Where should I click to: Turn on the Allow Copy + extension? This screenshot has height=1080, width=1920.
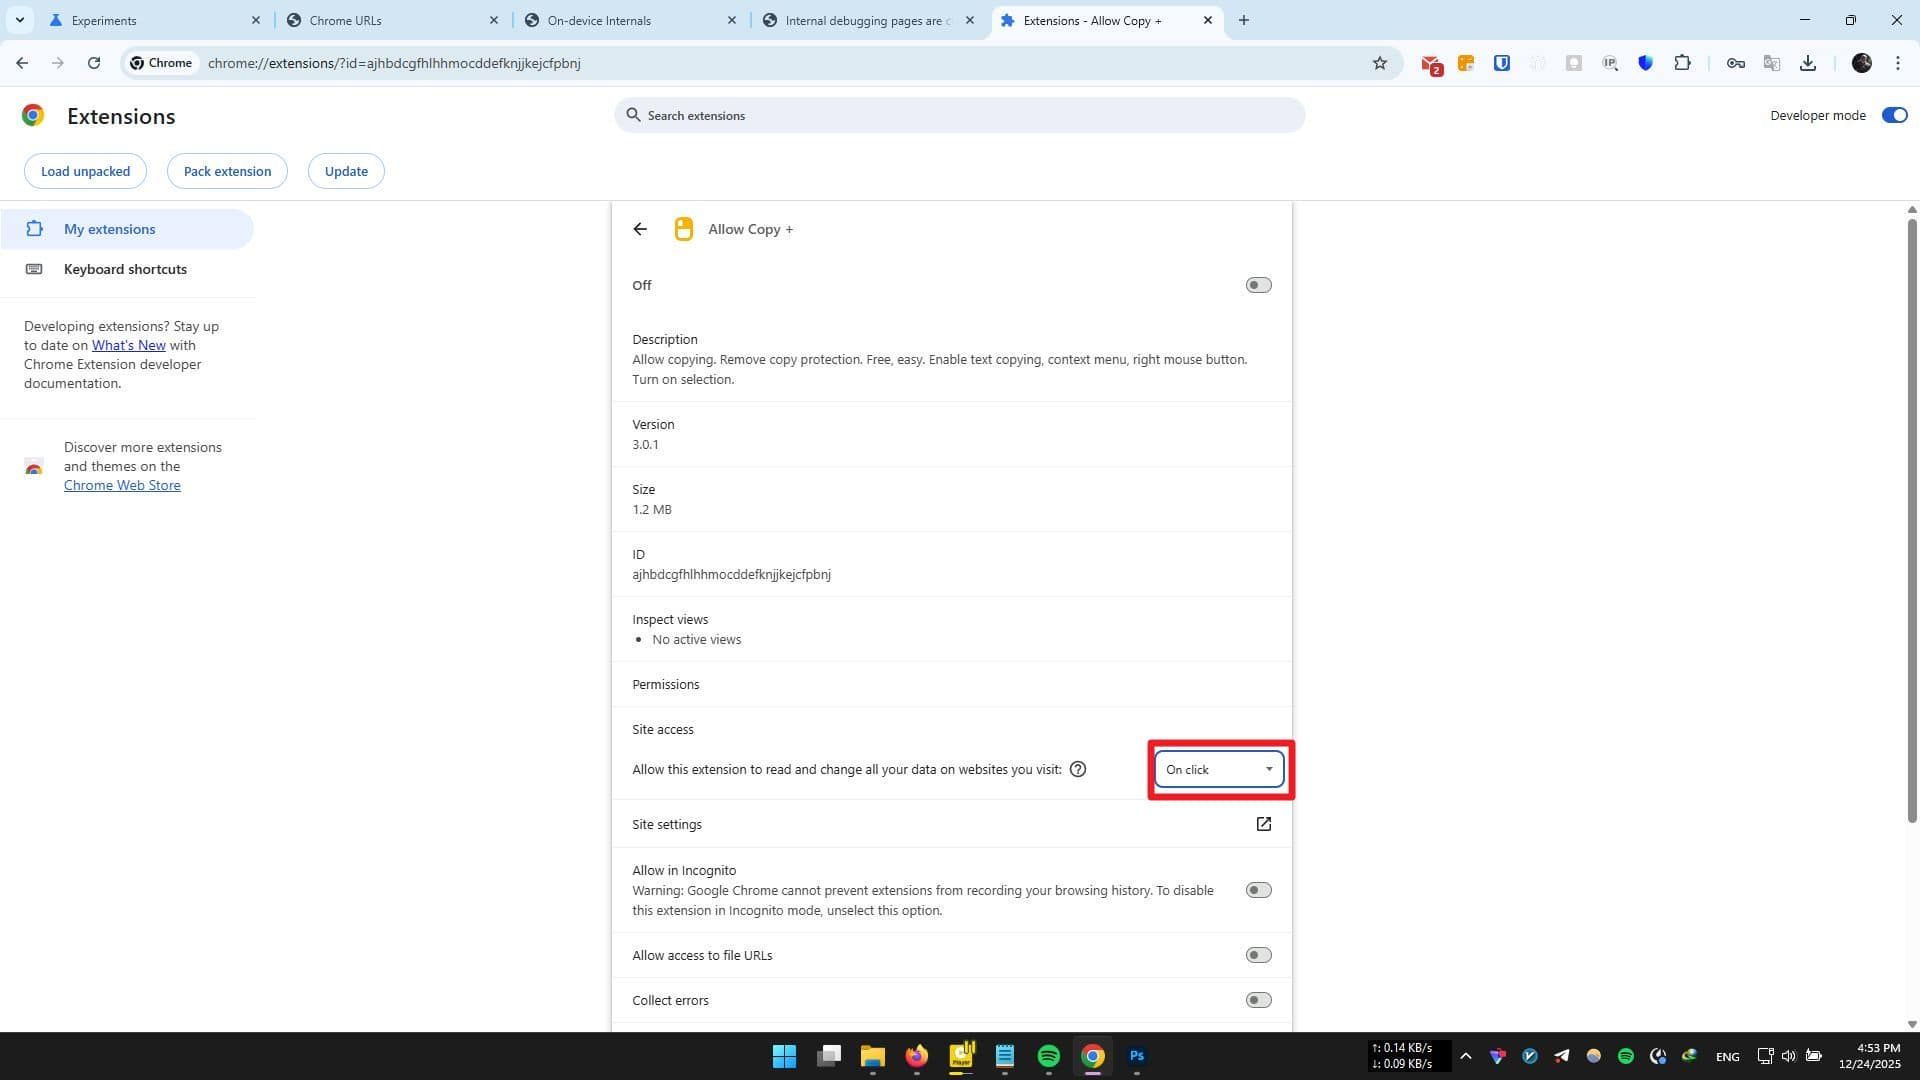coord(1258,285)
